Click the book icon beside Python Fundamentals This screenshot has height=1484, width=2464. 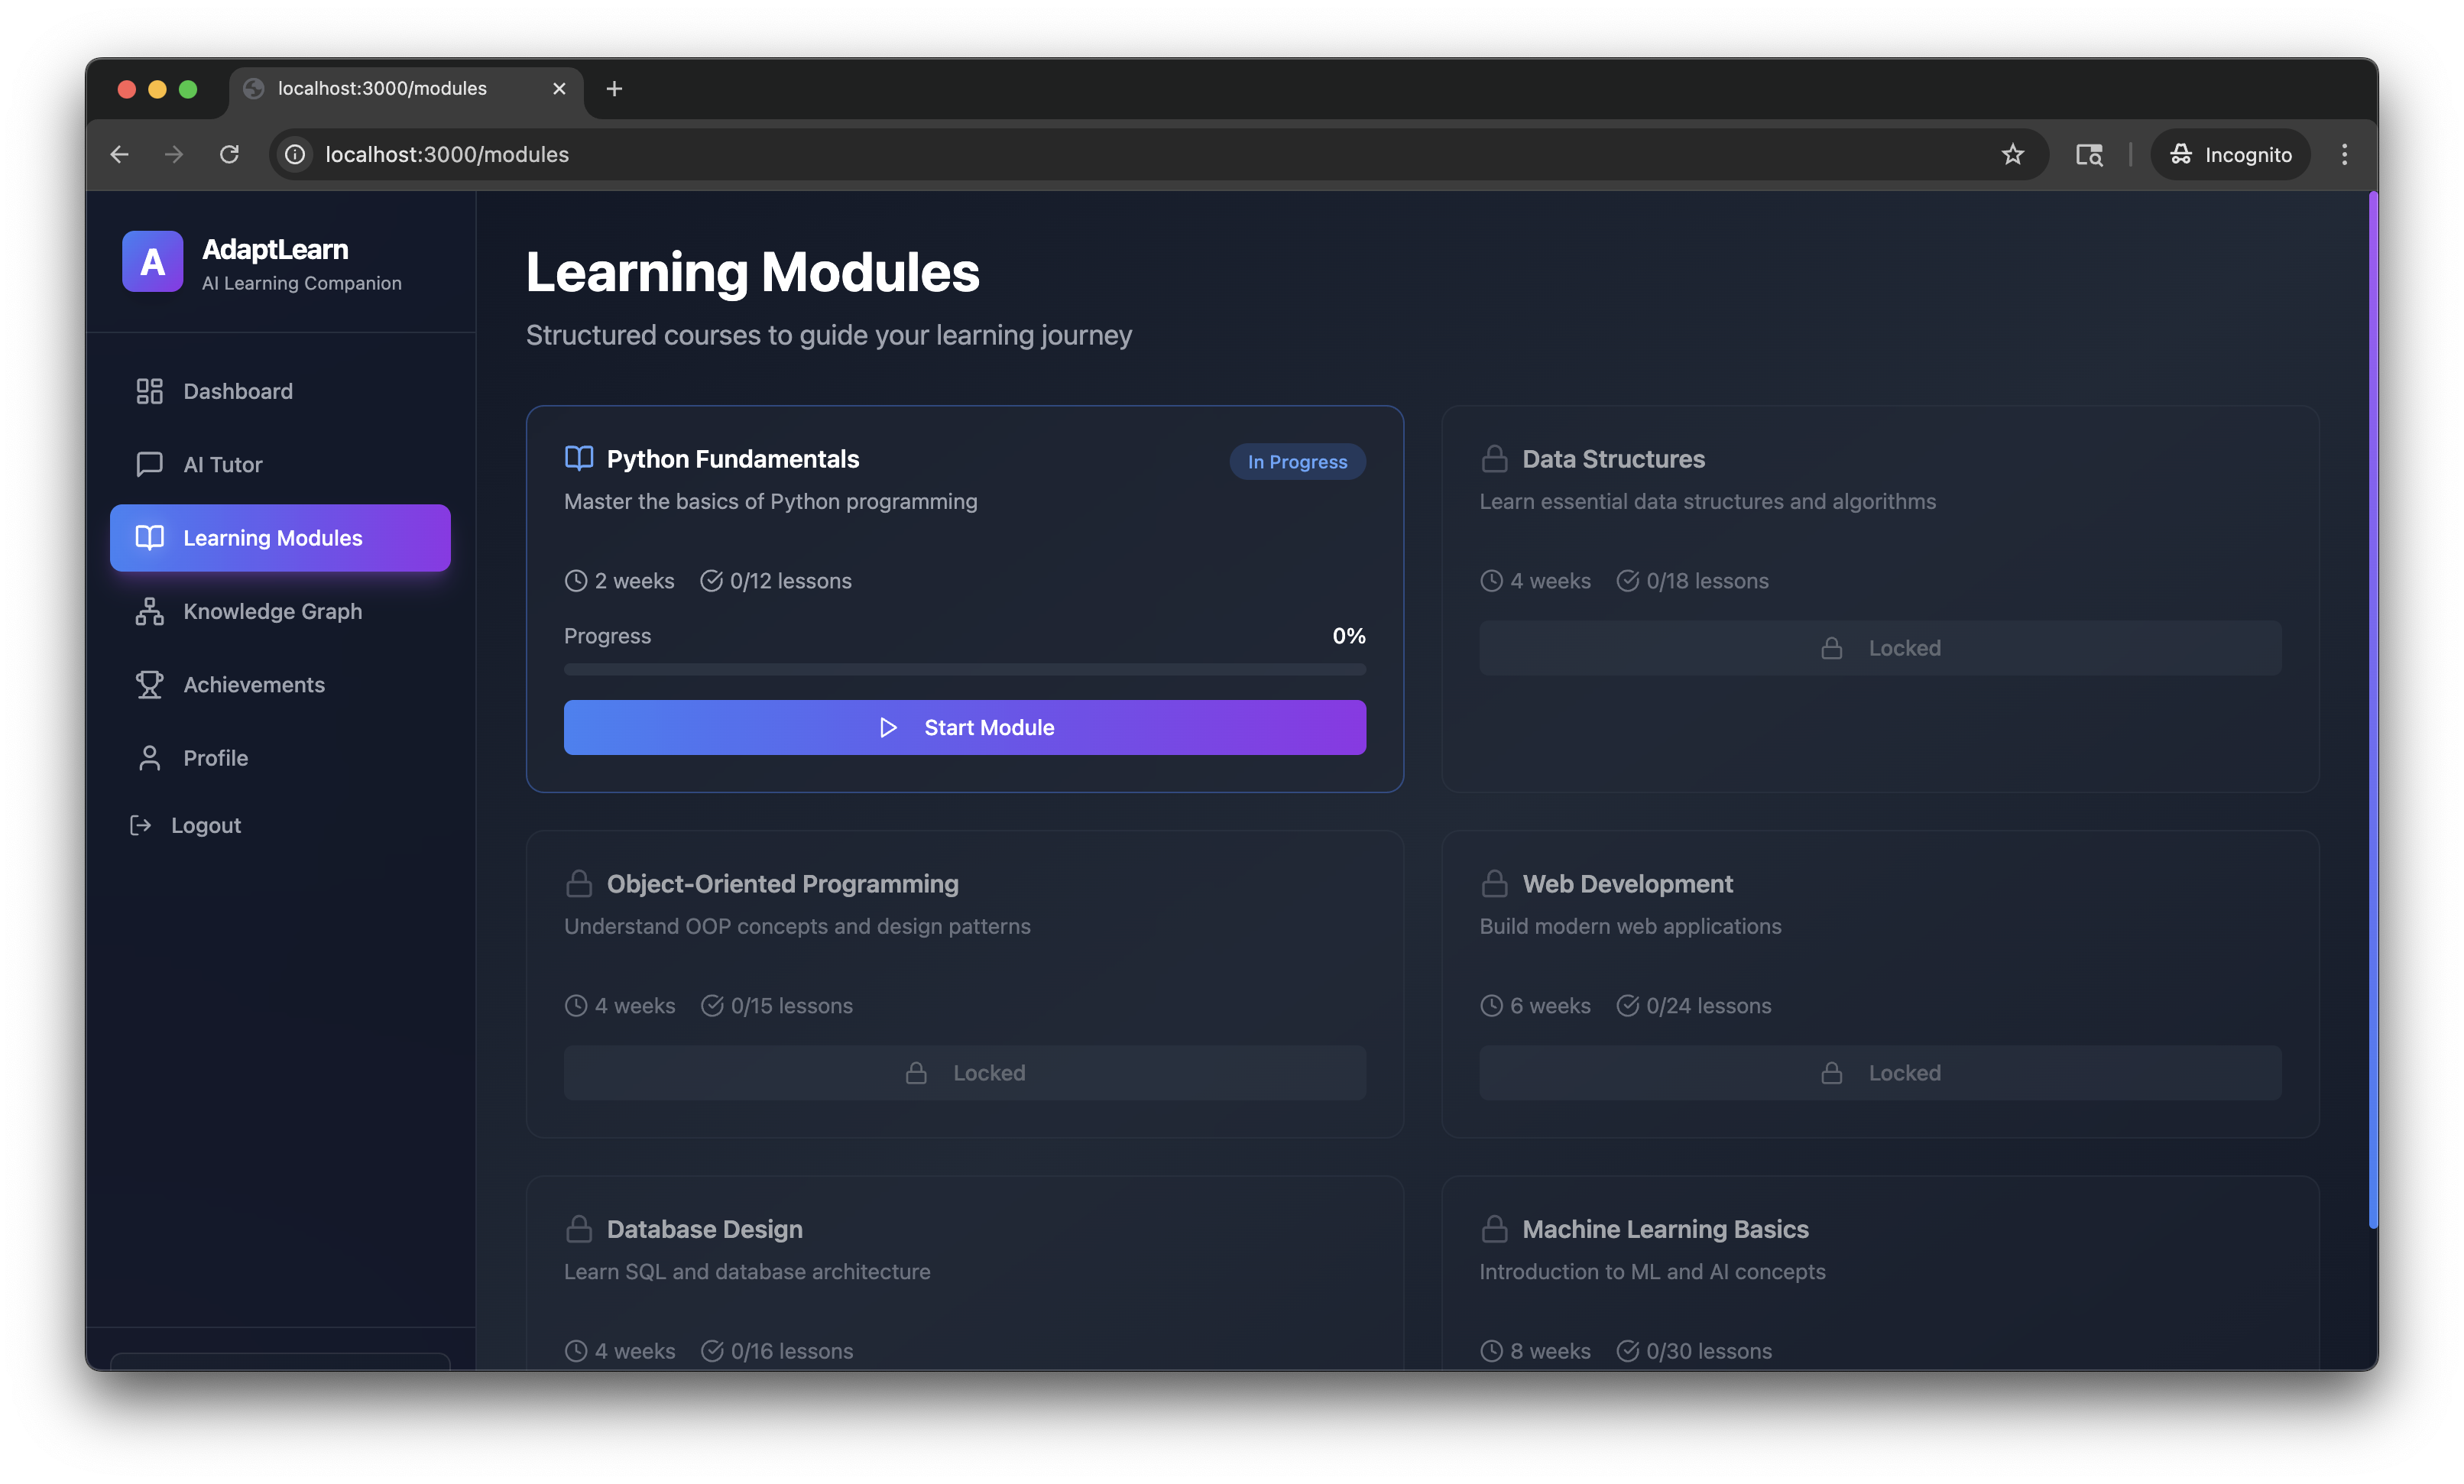pyautogui.click(x=579, y=459)
